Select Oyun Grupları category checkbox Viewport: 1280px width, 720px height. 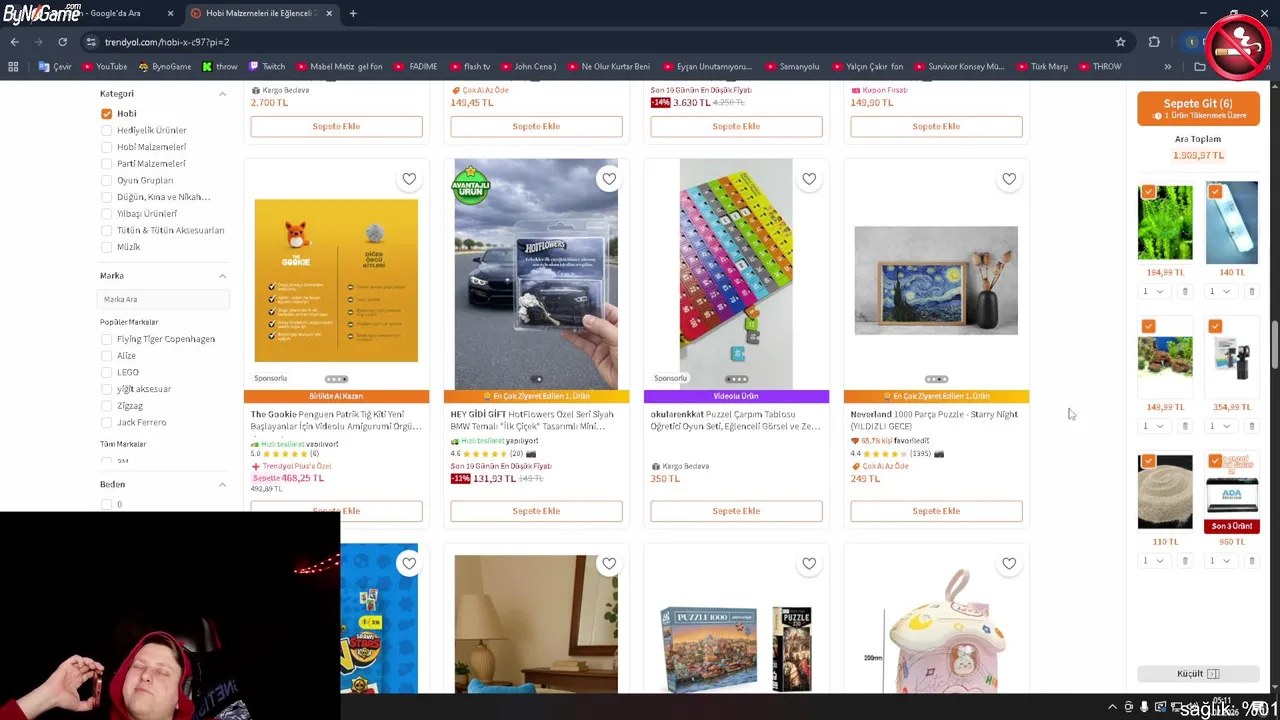[x=107, y=180]
